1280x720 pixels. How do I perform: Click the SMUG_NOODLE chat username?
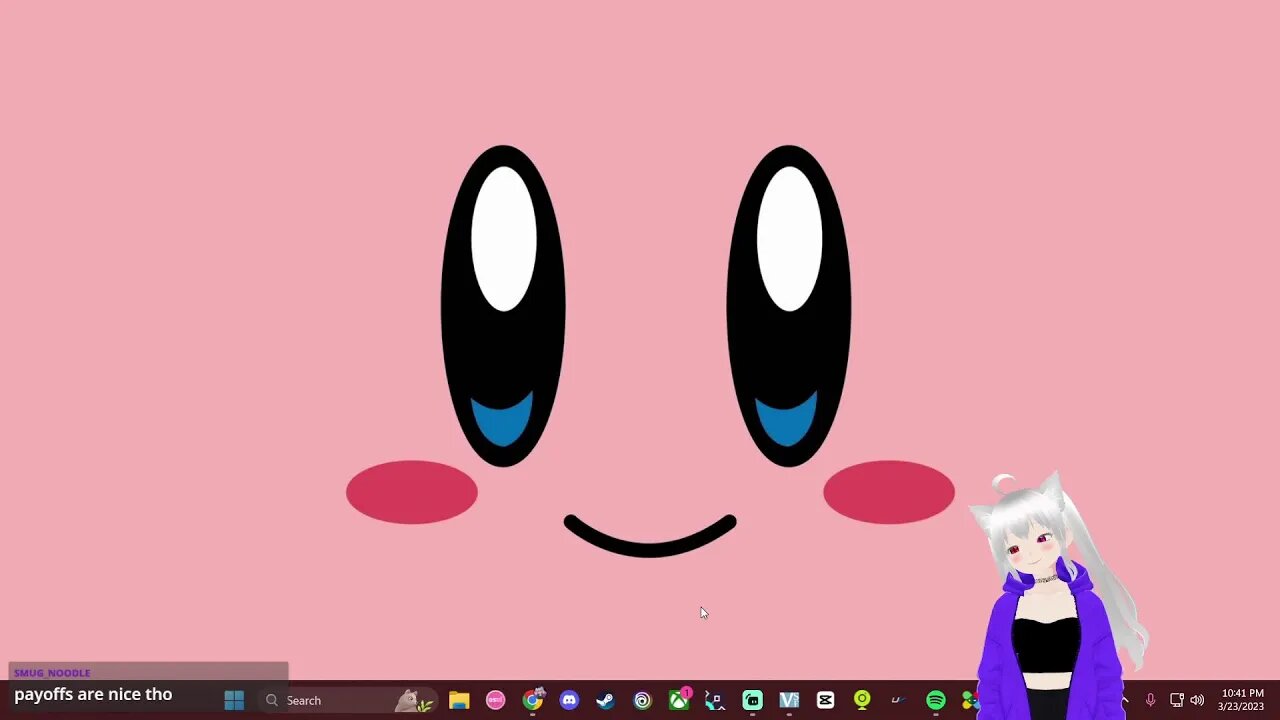52,673
